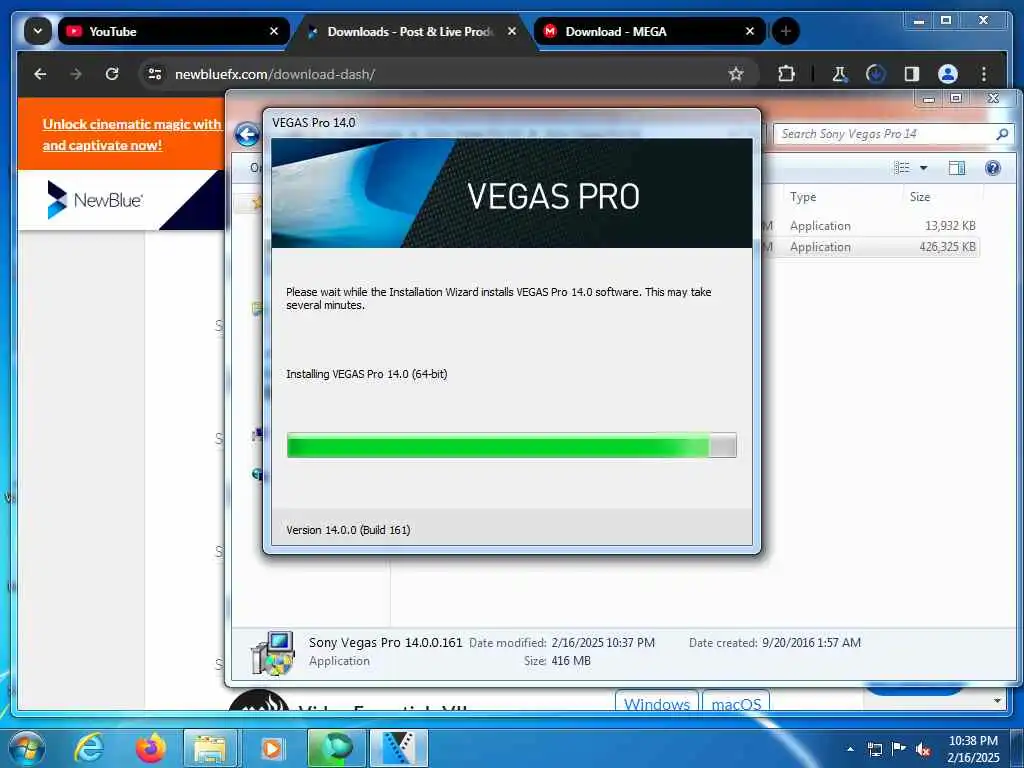Open the Action Center flag icon
Viewport: 1024px width, 768px height.
coord(899,748)
